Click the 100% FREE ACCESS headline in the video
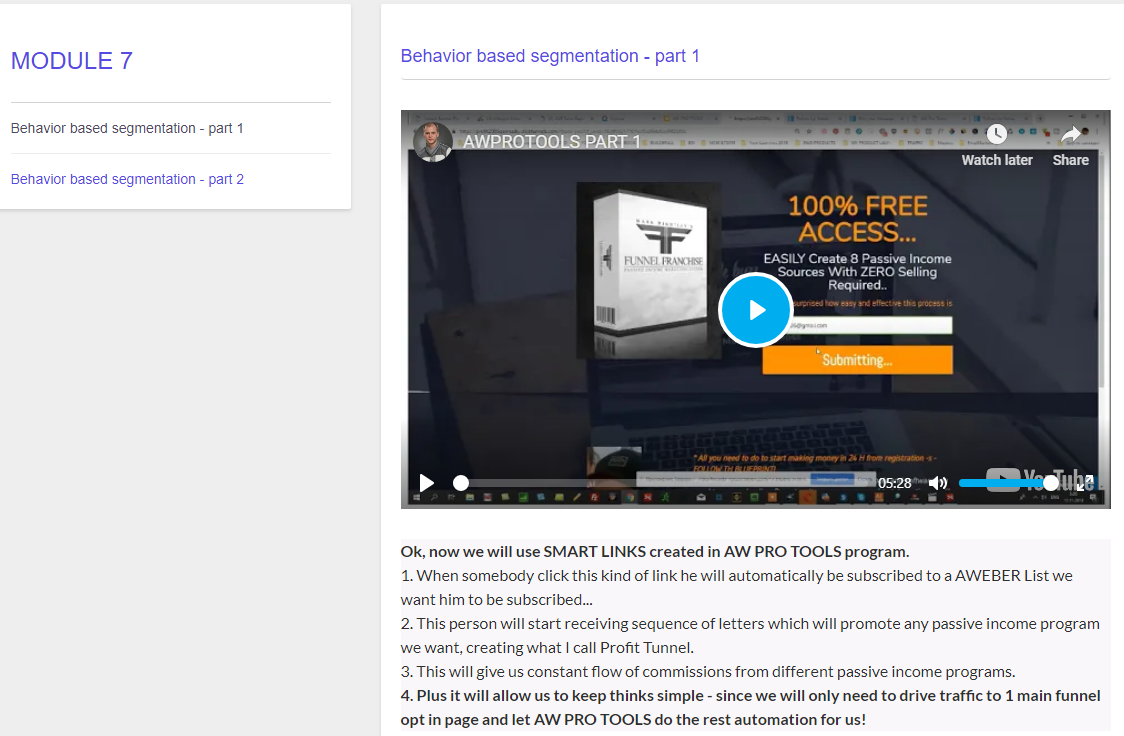The height and width of the screenshot is (736, 1124). coord(857,219)
